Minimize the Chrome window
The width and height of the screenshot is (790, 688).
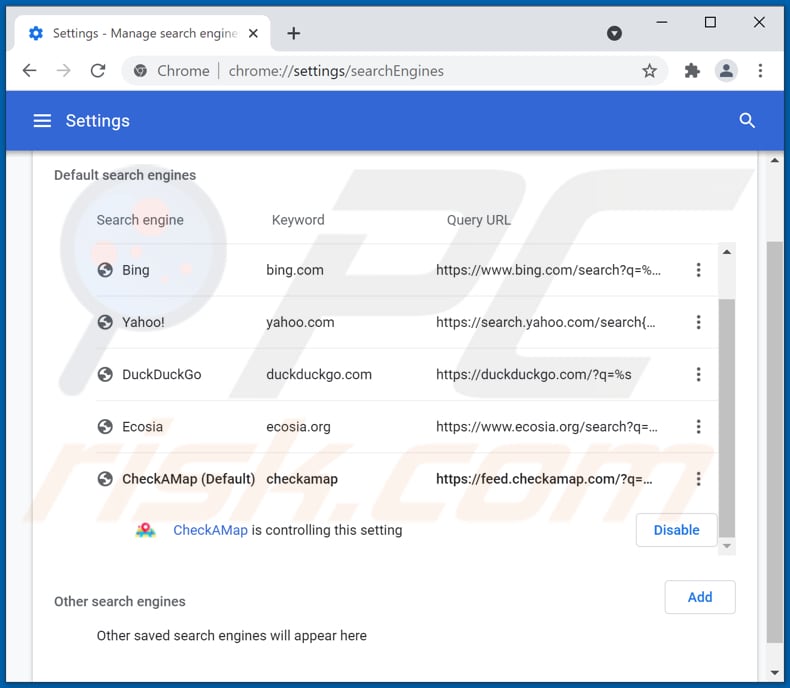tap(662, 22)
